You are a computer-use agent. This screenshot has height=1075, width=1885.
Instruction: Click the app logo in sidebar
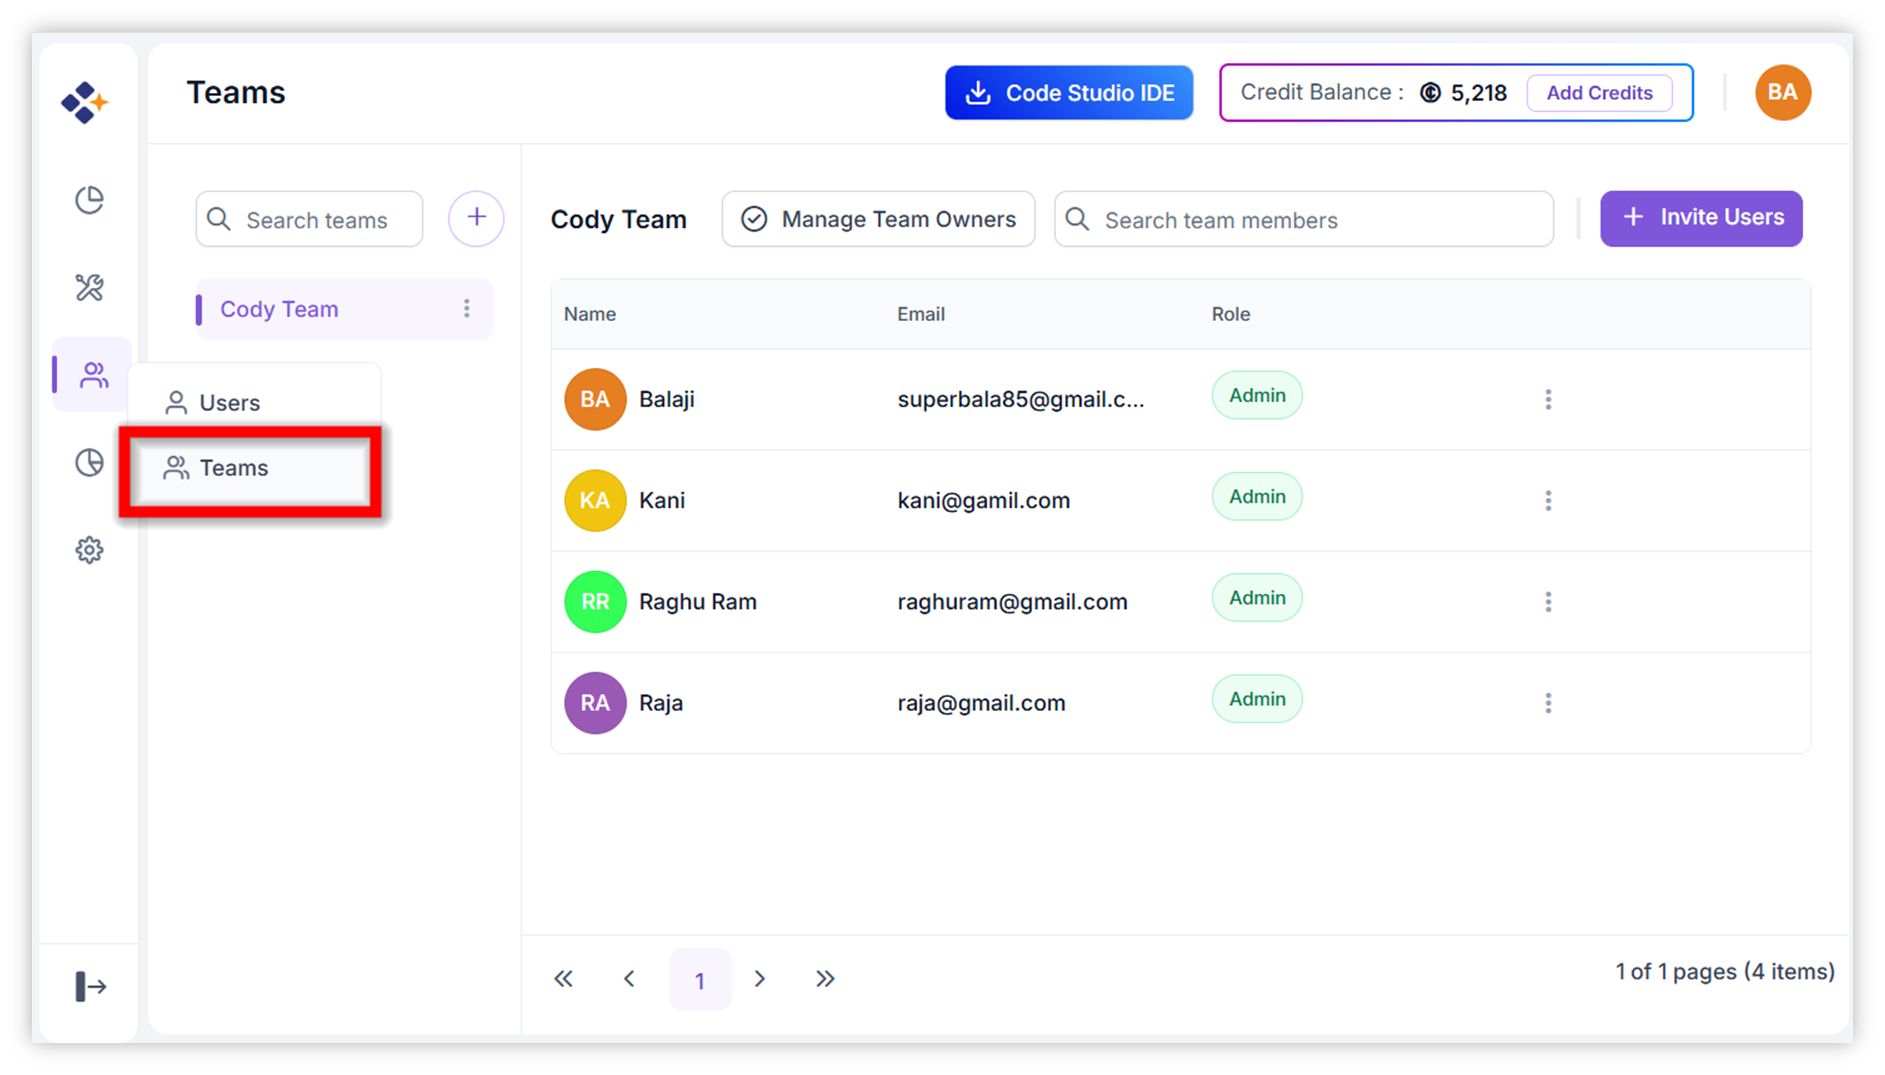(x=85, y=102)
